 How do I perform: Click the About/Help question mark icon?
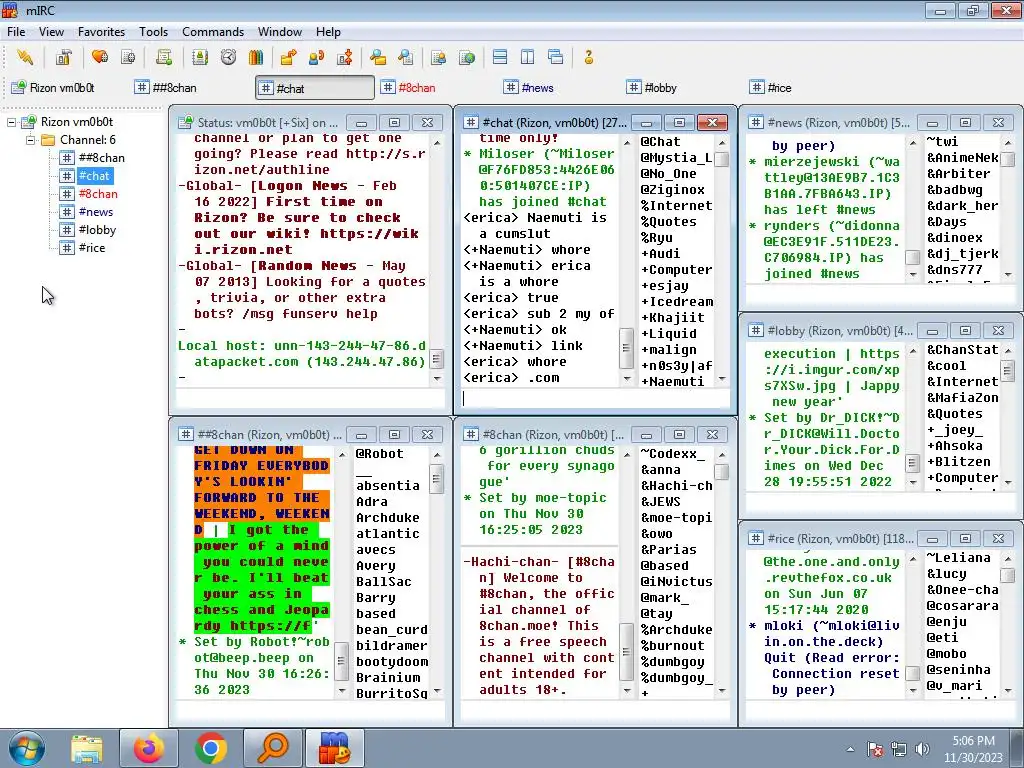(x=588, y=57)
